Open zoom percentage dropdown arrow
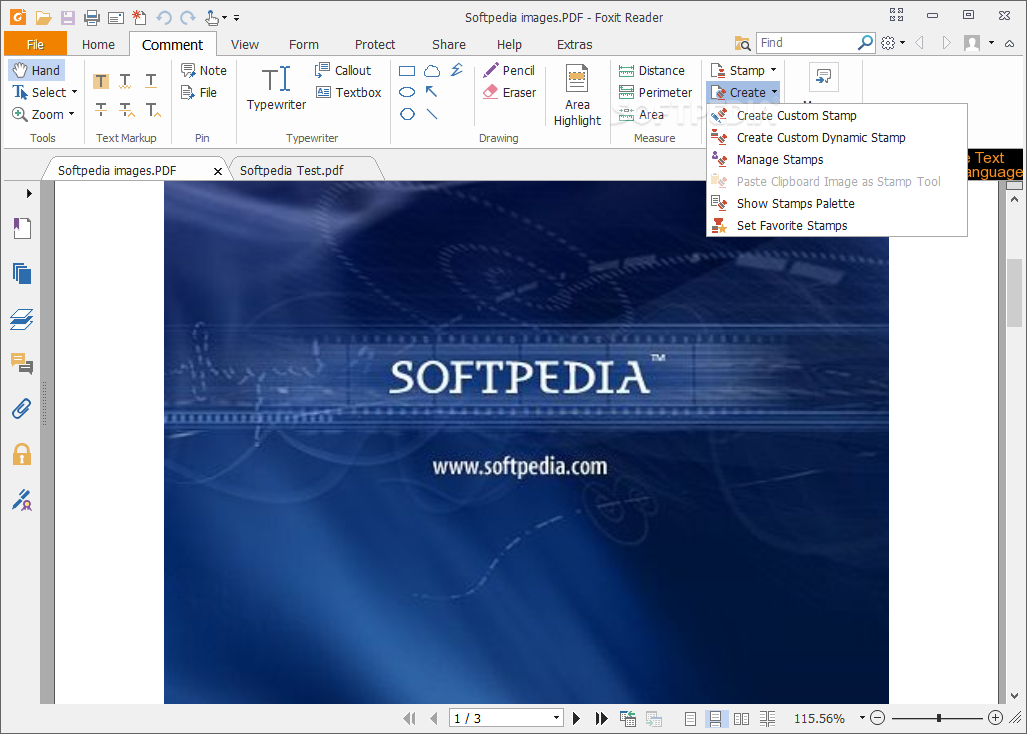 [x=862, y=718]
